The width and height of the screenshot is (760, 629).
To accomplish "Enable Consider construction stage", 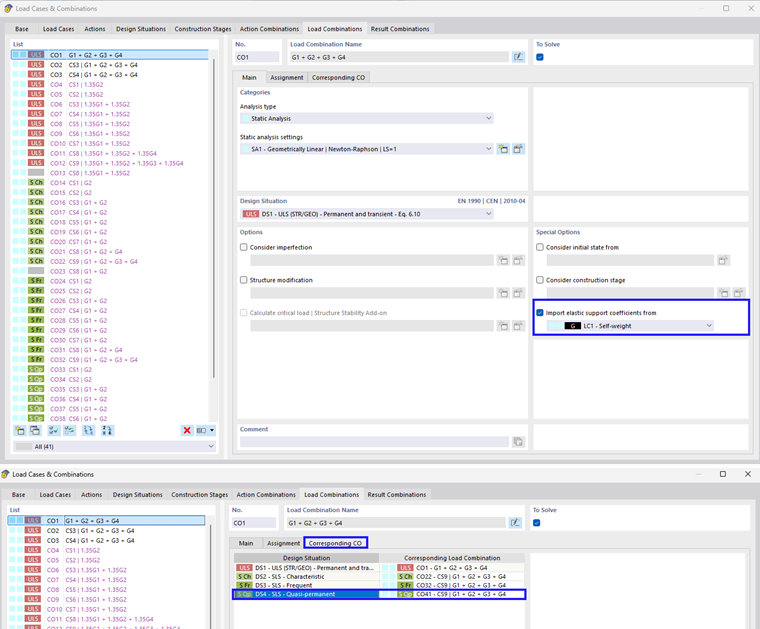I will (540, 280).
